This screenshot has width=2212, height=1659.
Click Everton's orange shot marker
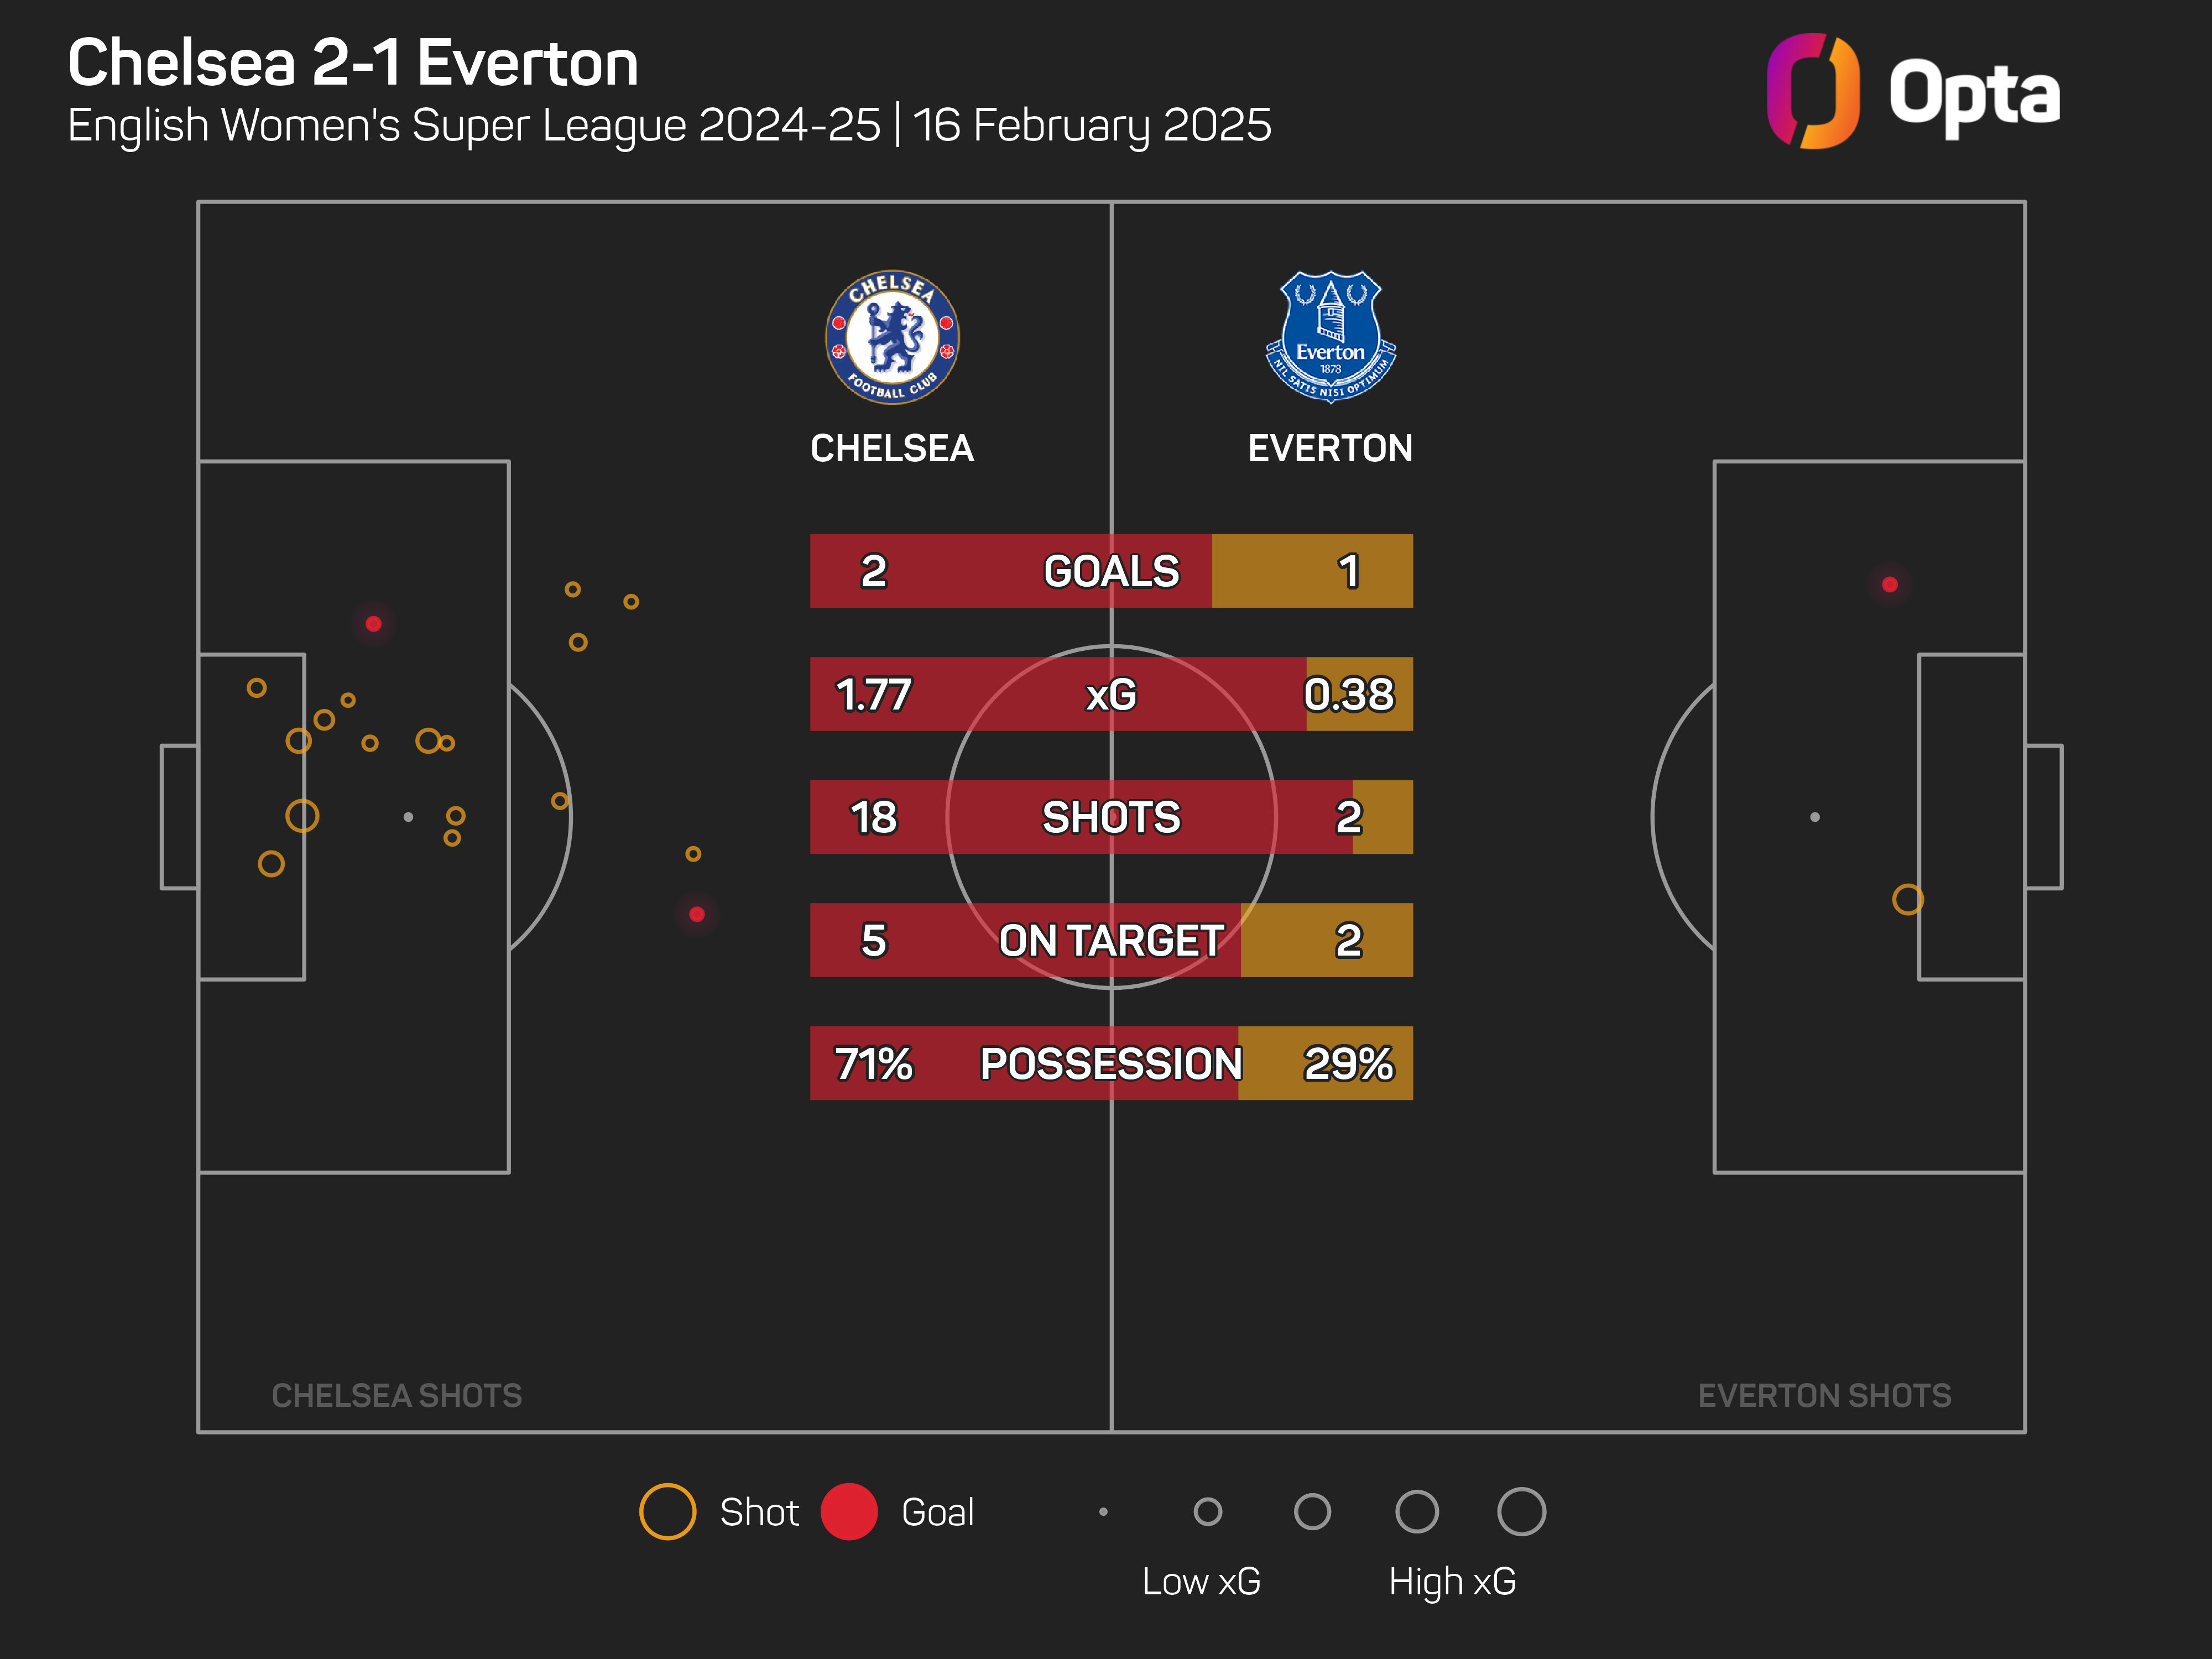point(1907,899)
